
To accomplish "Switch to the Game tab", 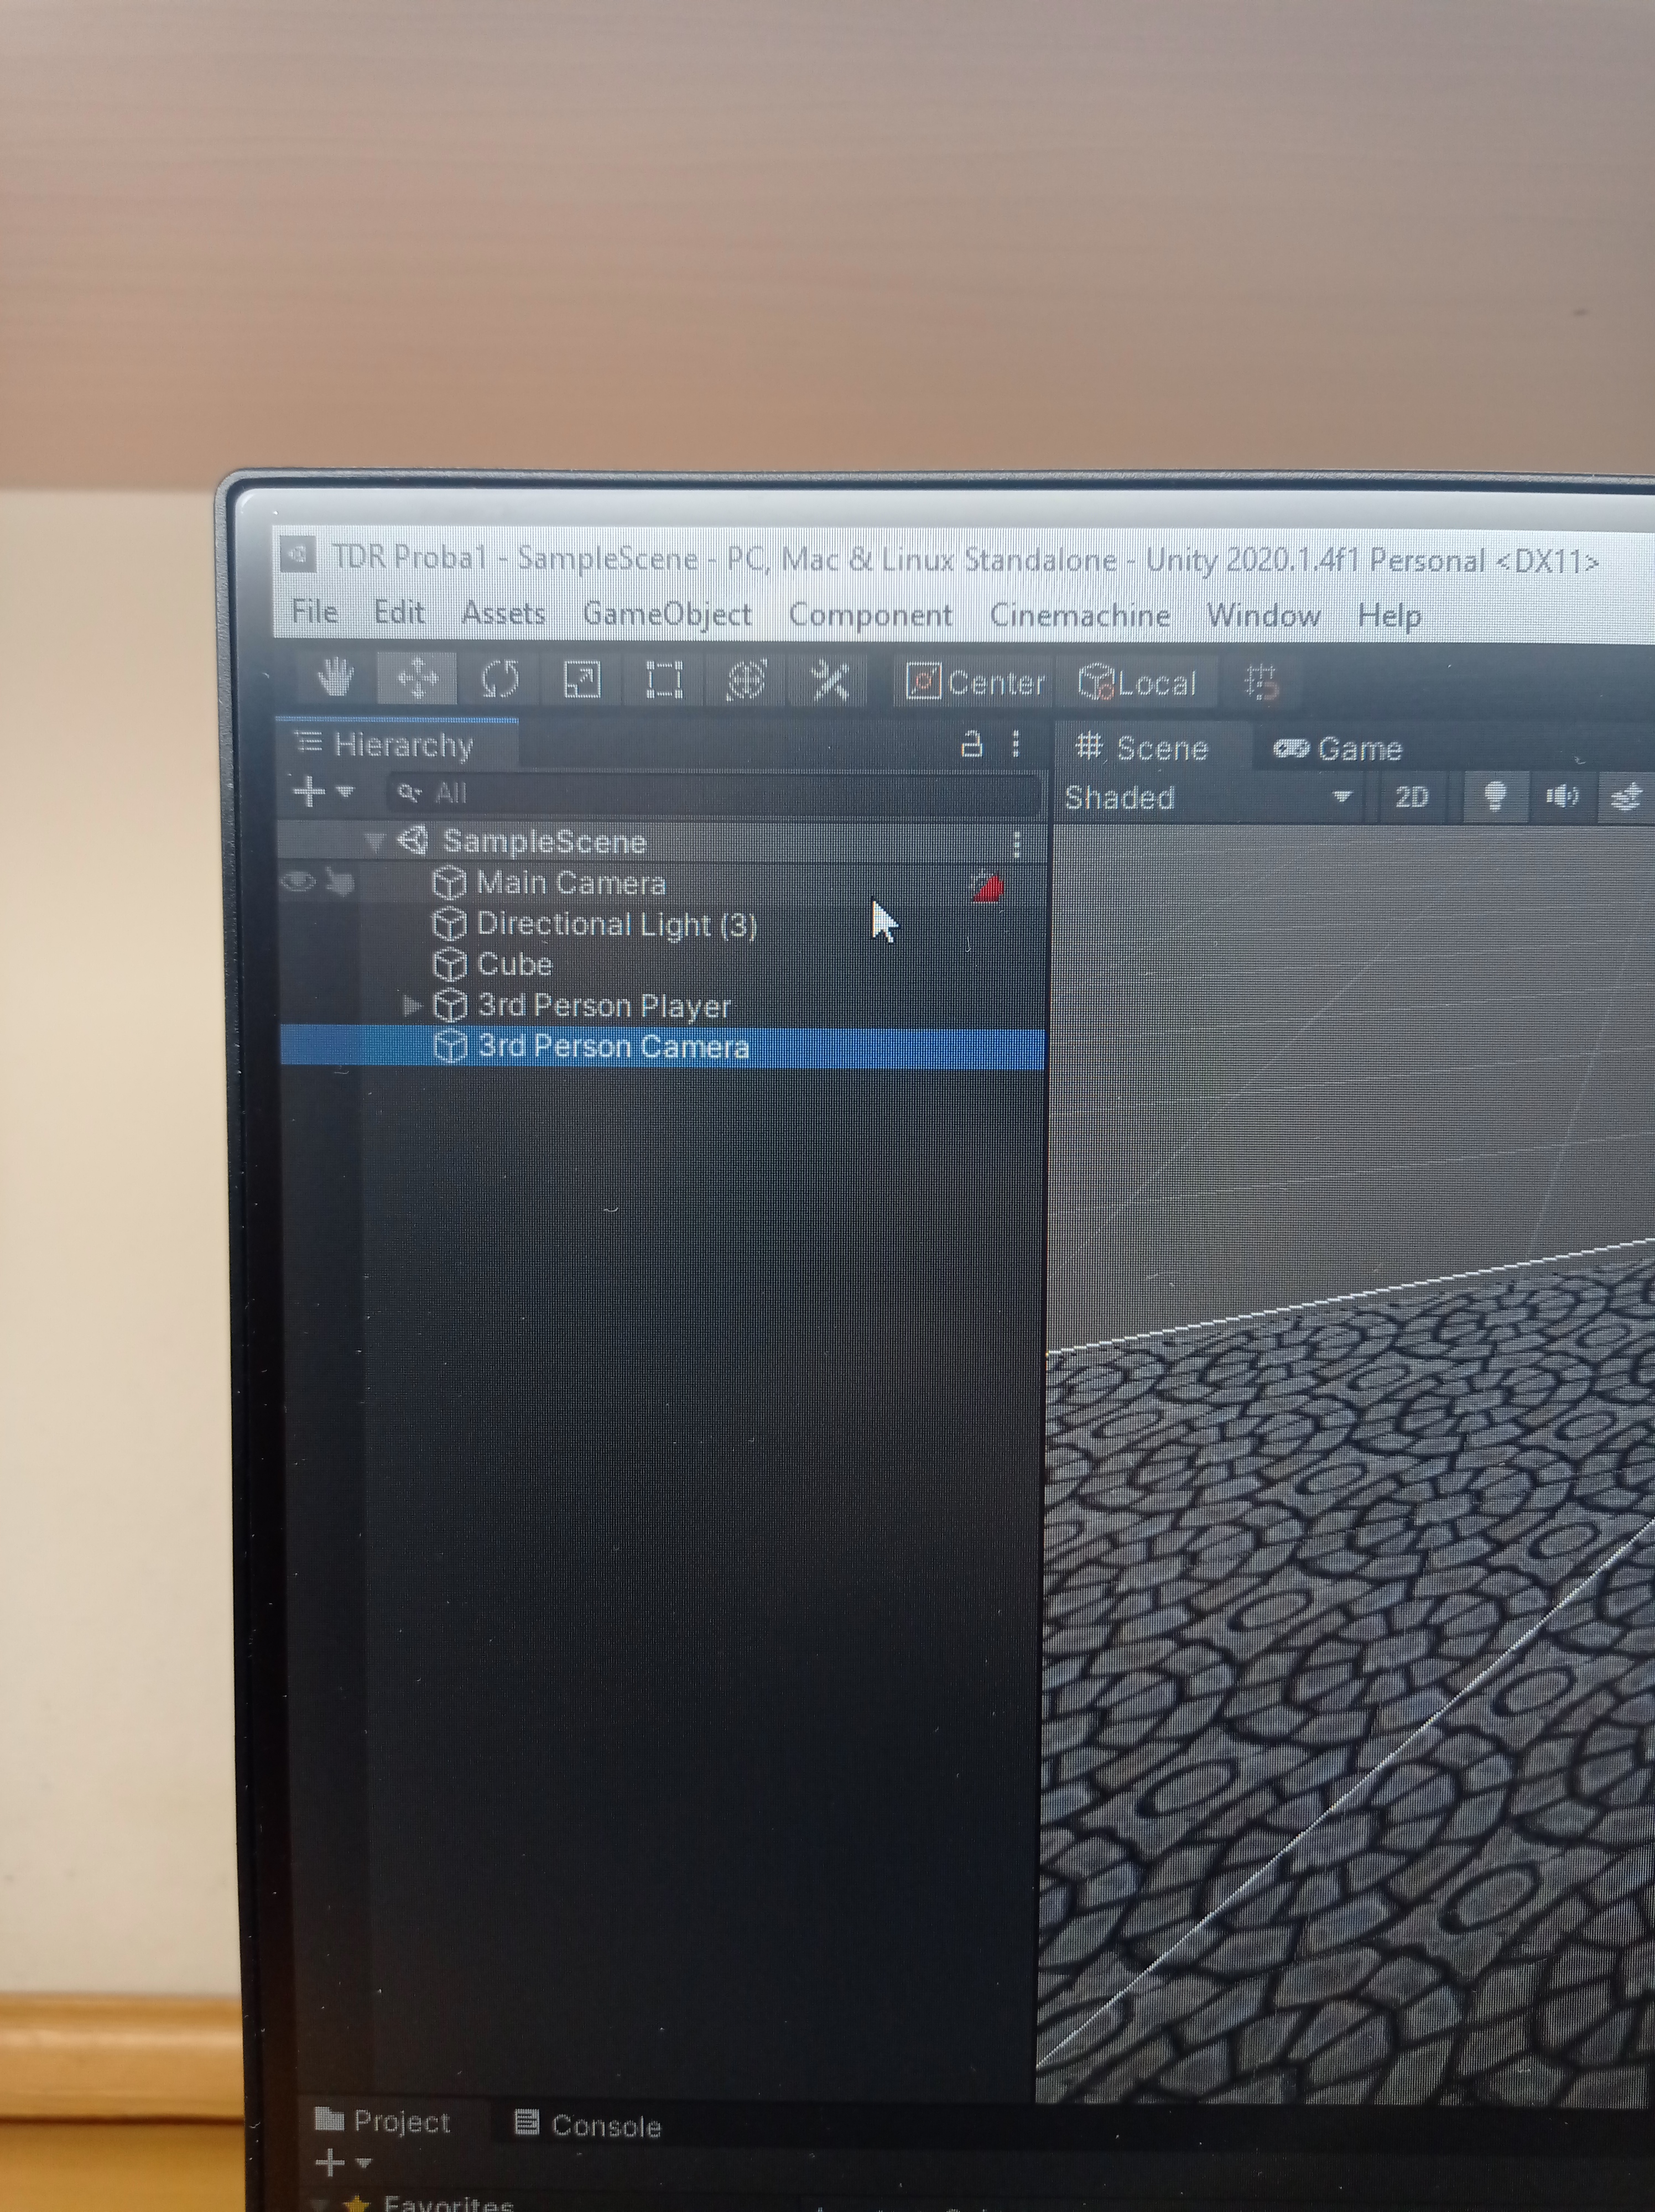I will 1338,749.
